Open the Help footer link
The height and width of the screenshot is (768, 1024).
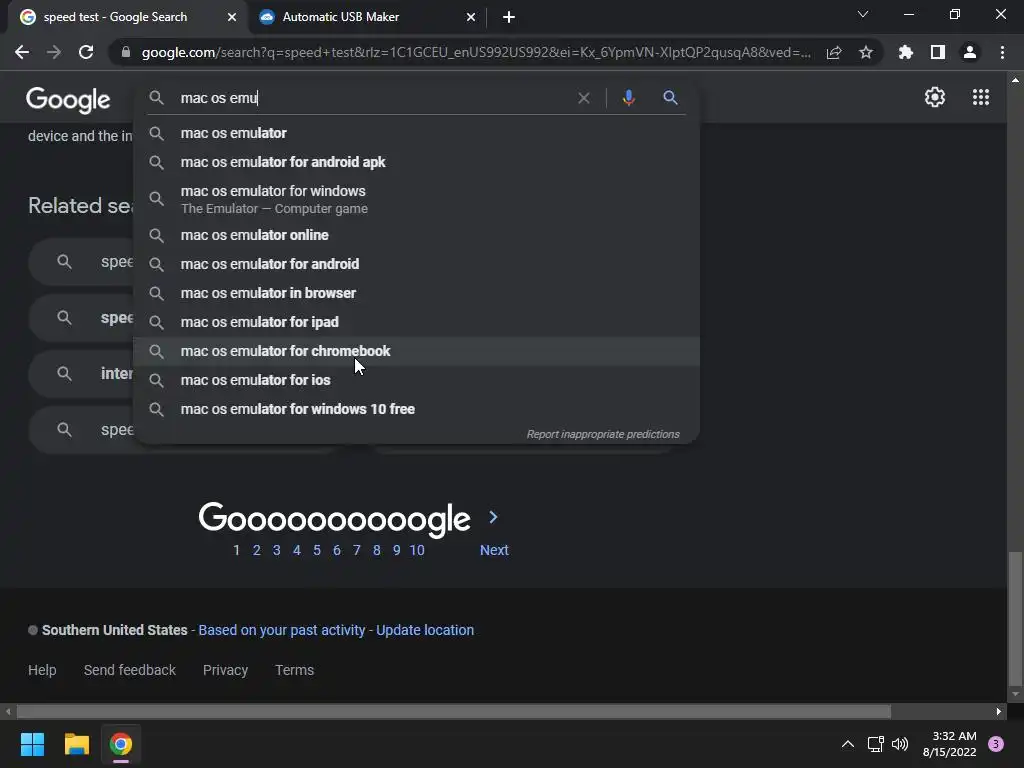click(42, 670)
